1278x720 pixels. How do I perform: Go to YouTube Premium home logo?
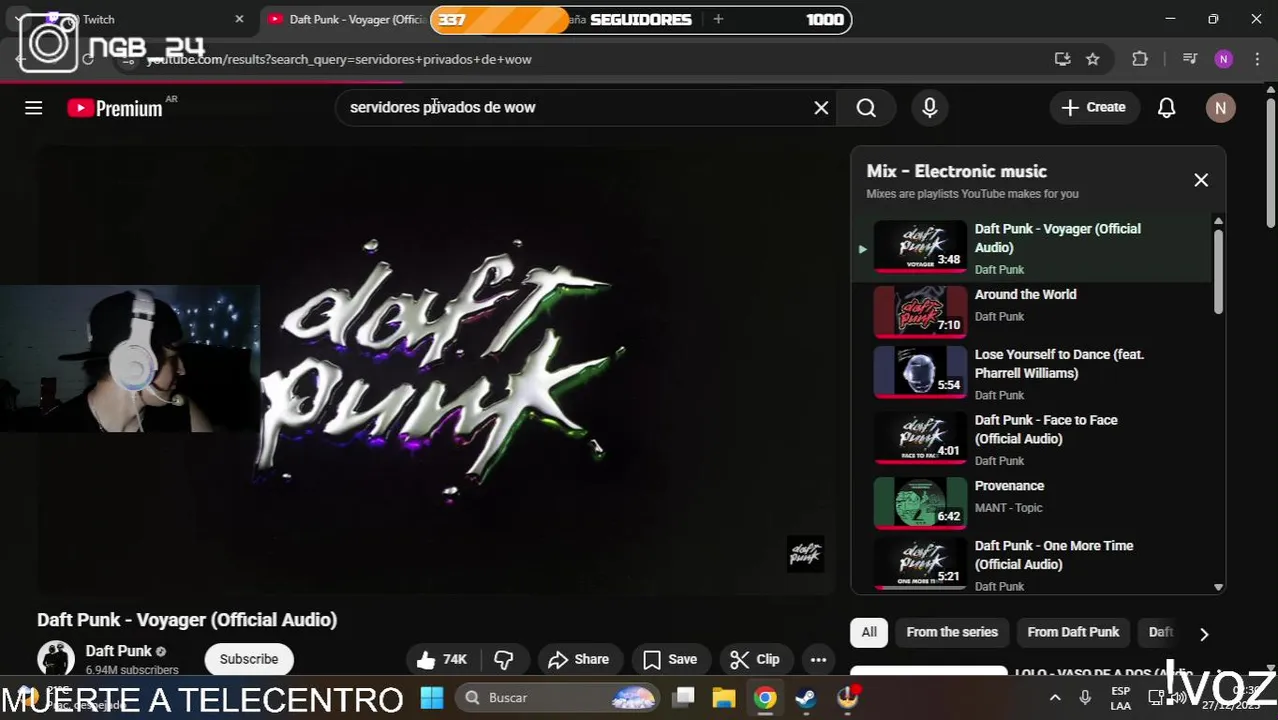115,108
